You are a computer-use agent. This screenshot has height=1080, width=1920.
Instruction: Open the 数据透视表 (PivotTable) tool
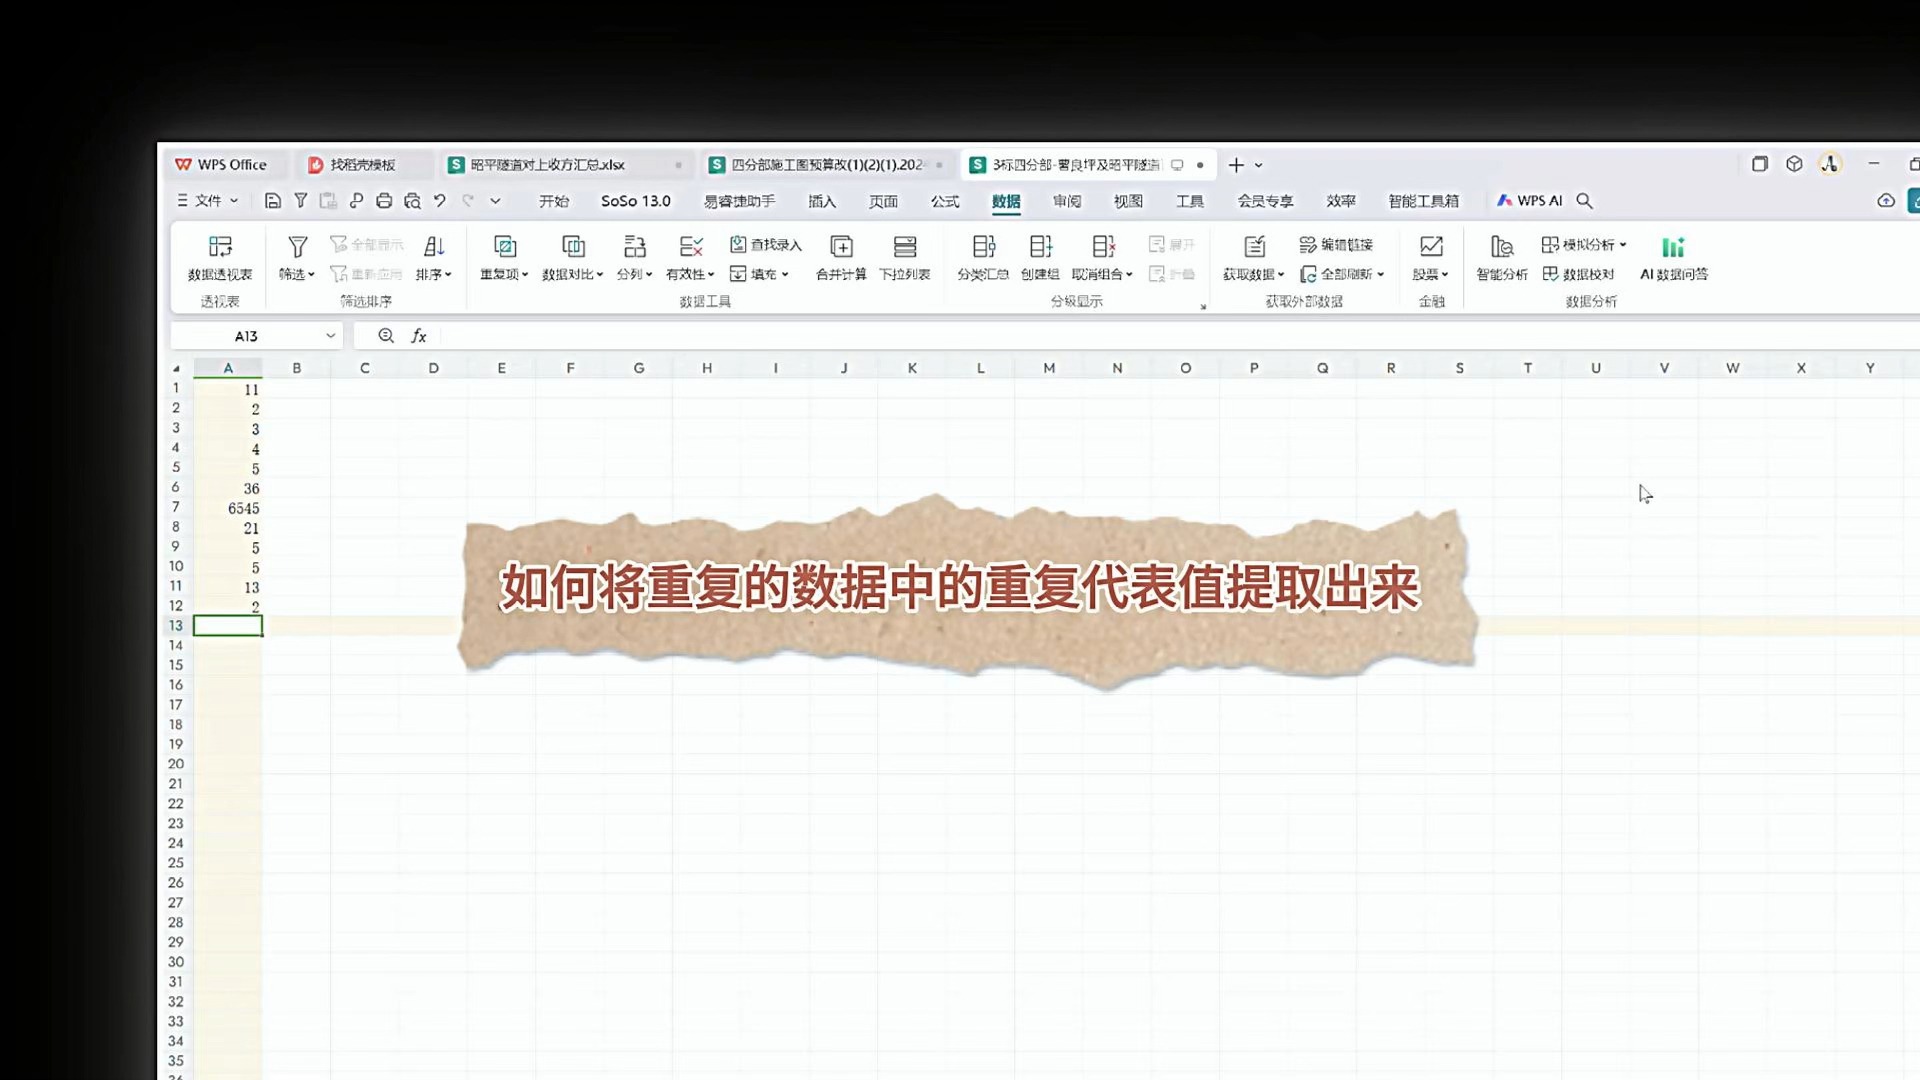[x=219, y=257]
